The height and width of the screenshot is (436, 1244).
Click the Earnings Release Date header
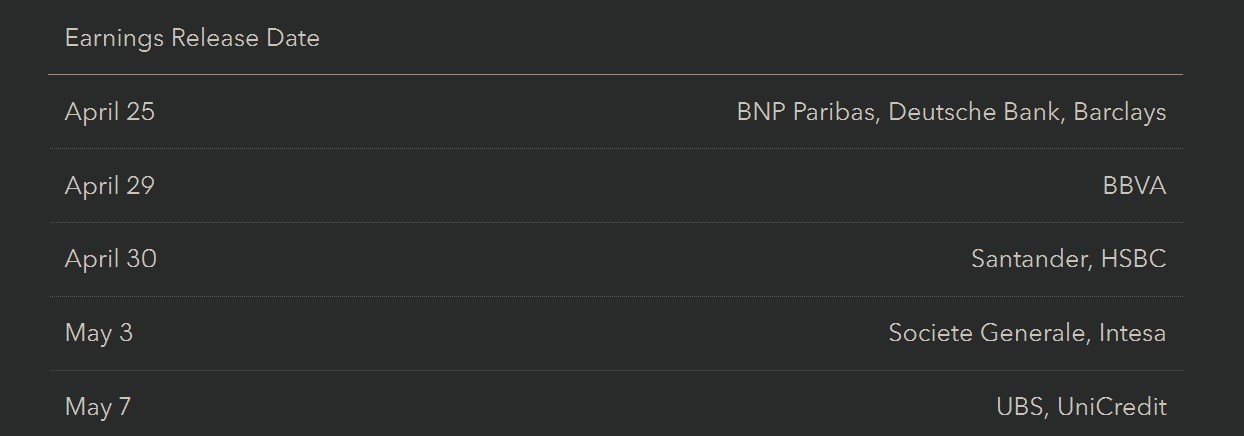192,38
